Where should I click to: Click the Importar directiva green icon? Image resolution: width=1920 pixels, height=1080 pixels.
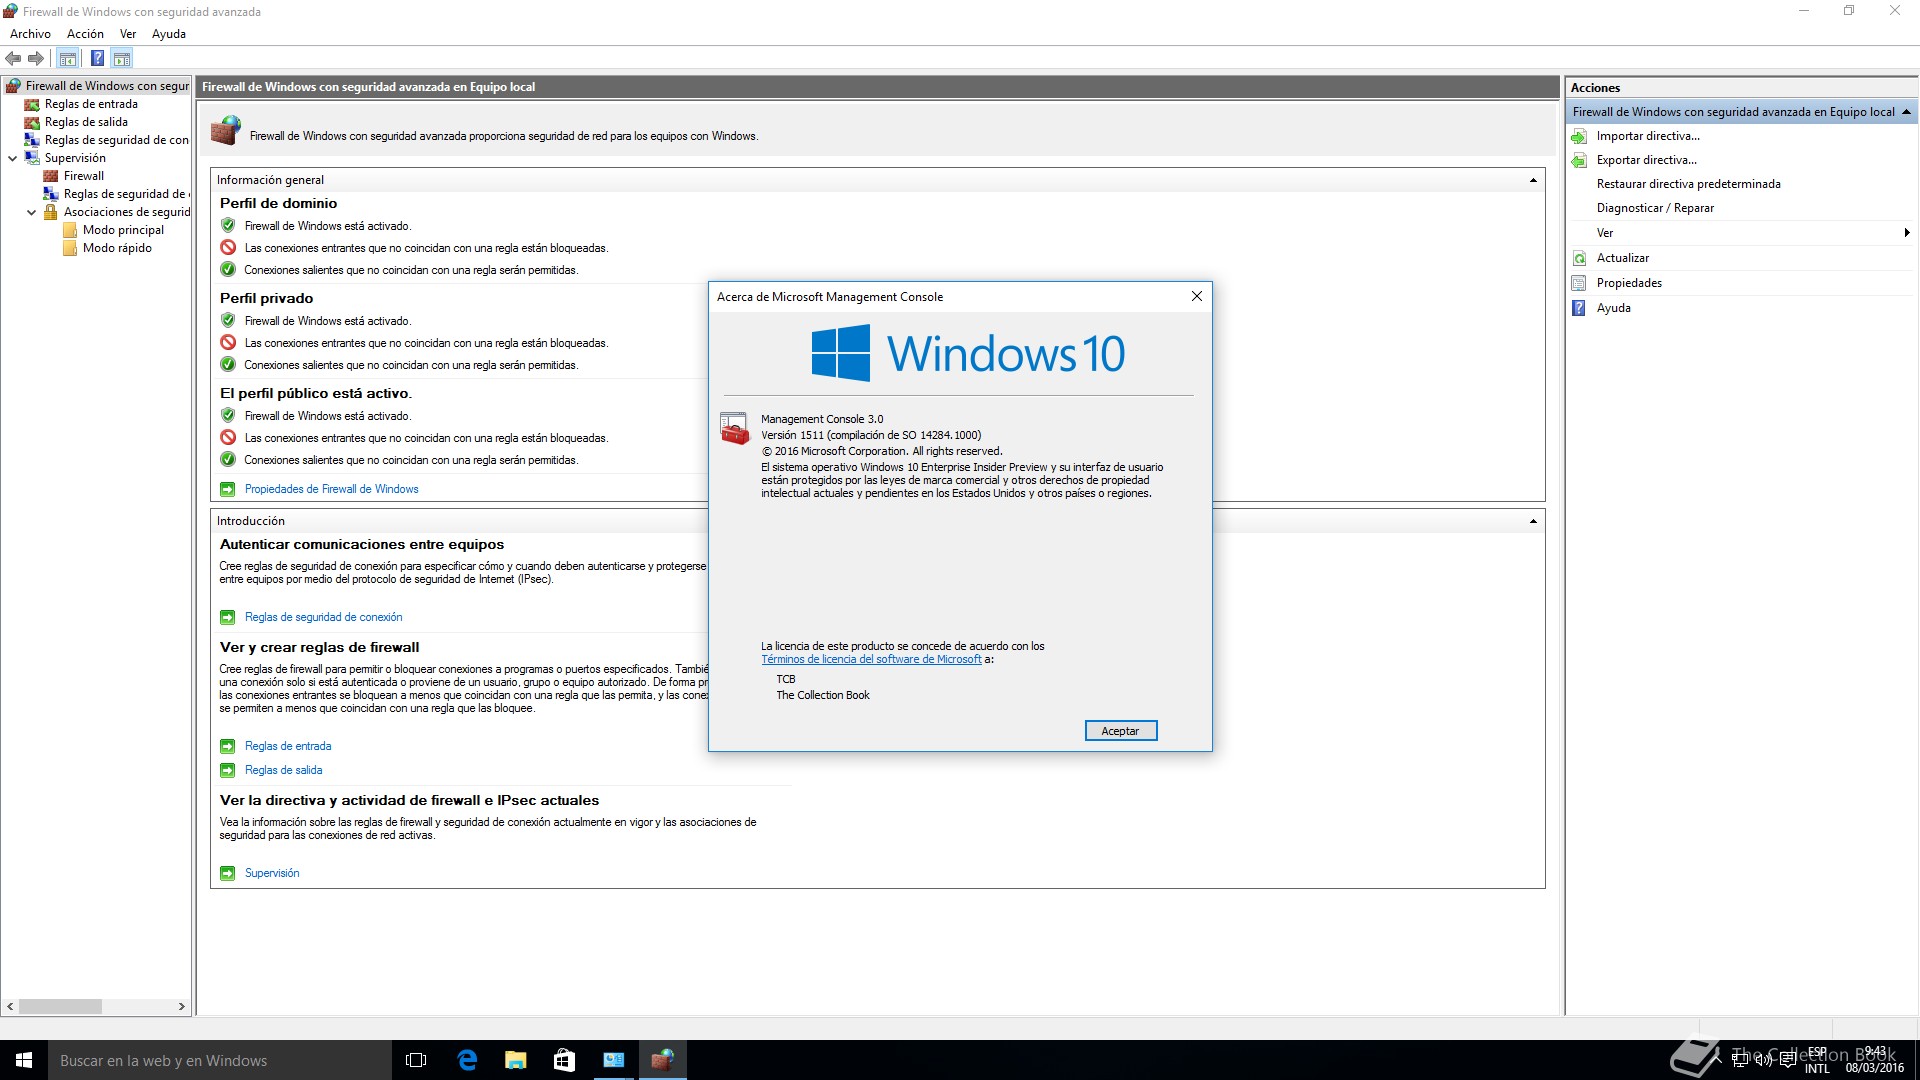coord(1579,136)
